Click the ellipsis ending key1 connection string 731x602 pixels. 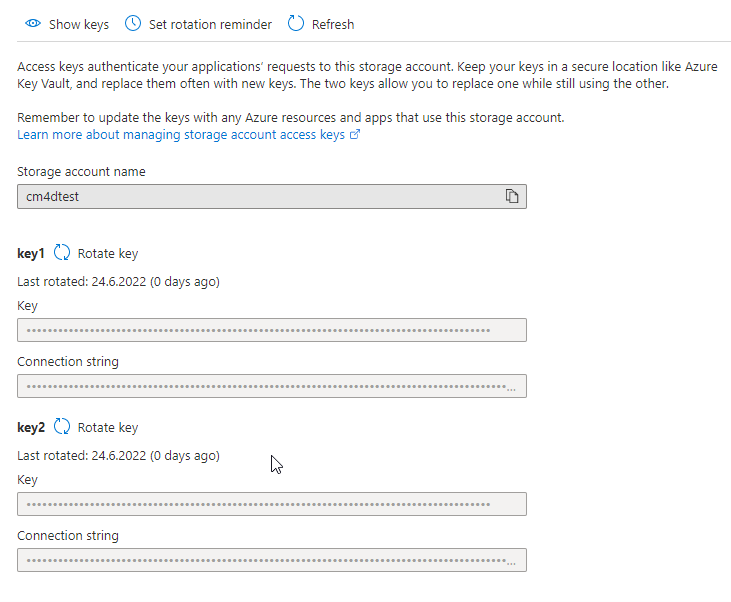(512, 388)
